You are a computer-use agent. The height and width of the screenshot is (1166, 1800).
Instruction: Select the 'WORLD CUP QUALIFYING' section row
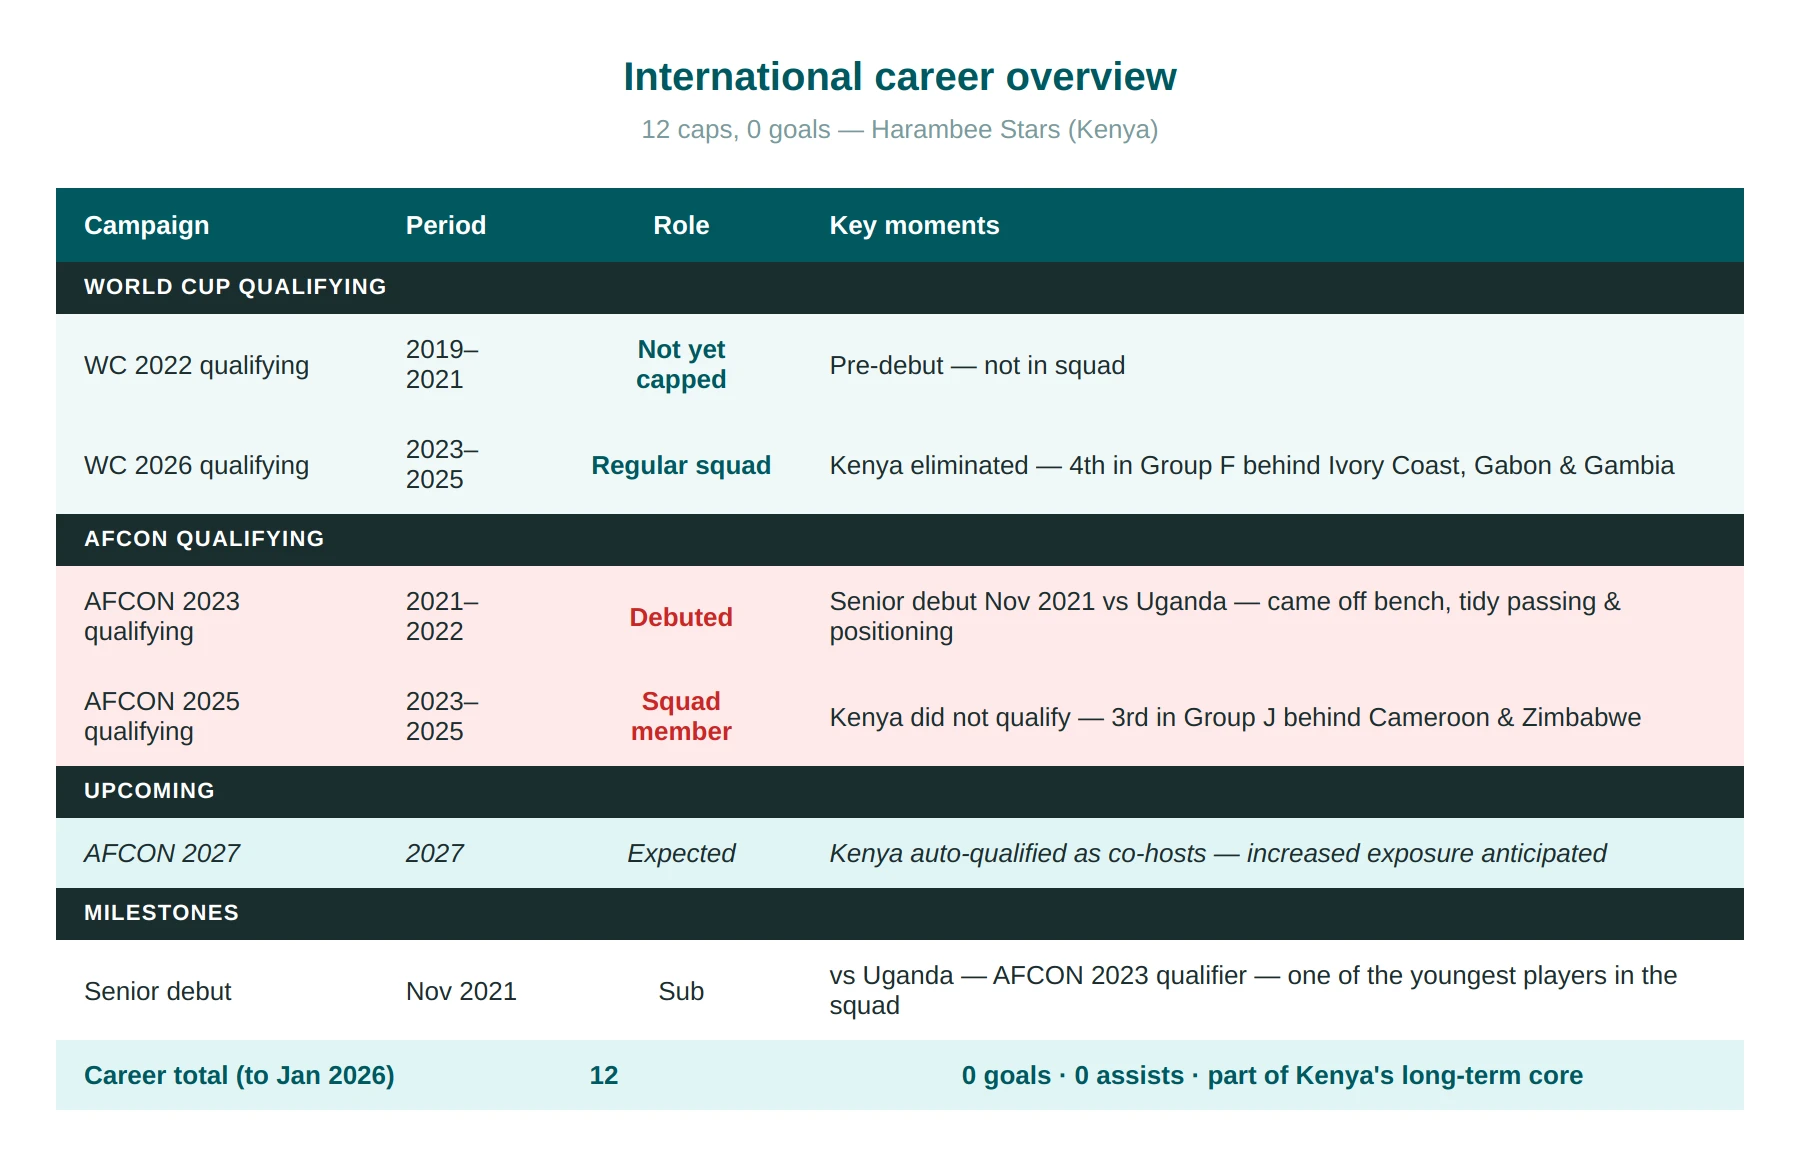(900, 288)
